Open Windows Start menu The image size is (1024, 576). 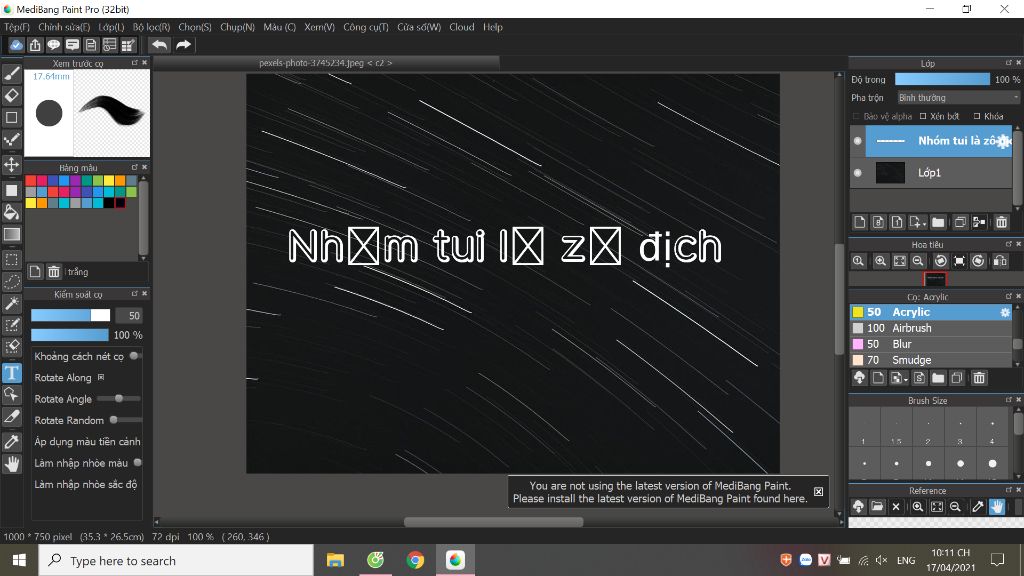click(19, 560)
